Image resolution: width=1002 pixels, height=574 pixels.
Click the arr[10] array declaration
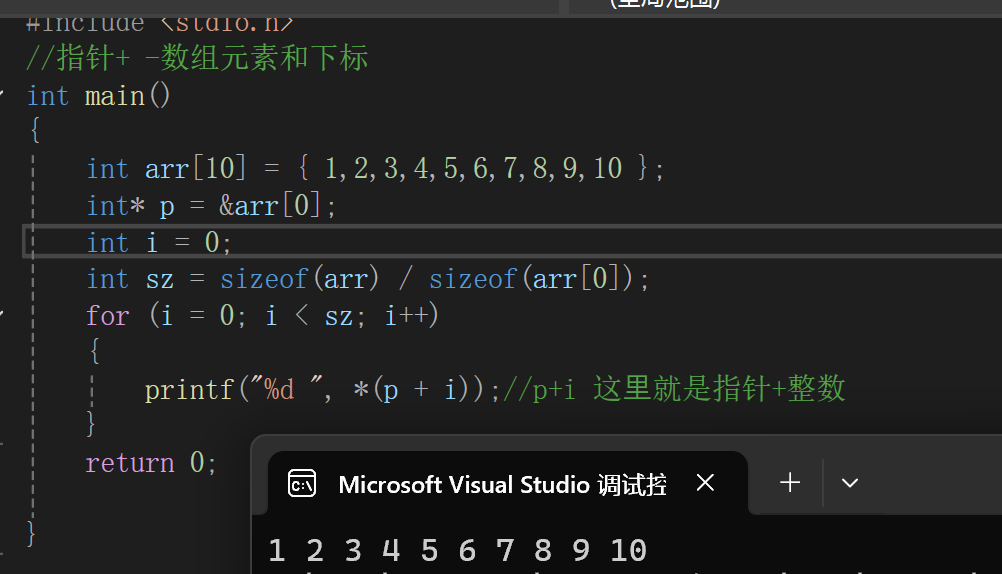click(x=188, y=169)
